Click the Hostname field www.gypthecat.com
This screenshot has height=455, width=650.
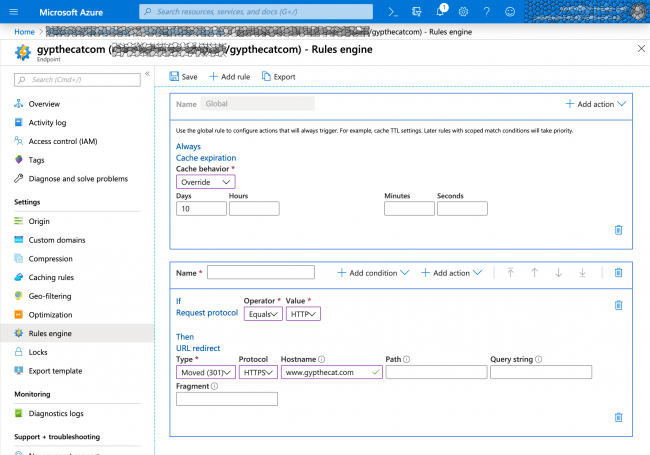(332, 372)
